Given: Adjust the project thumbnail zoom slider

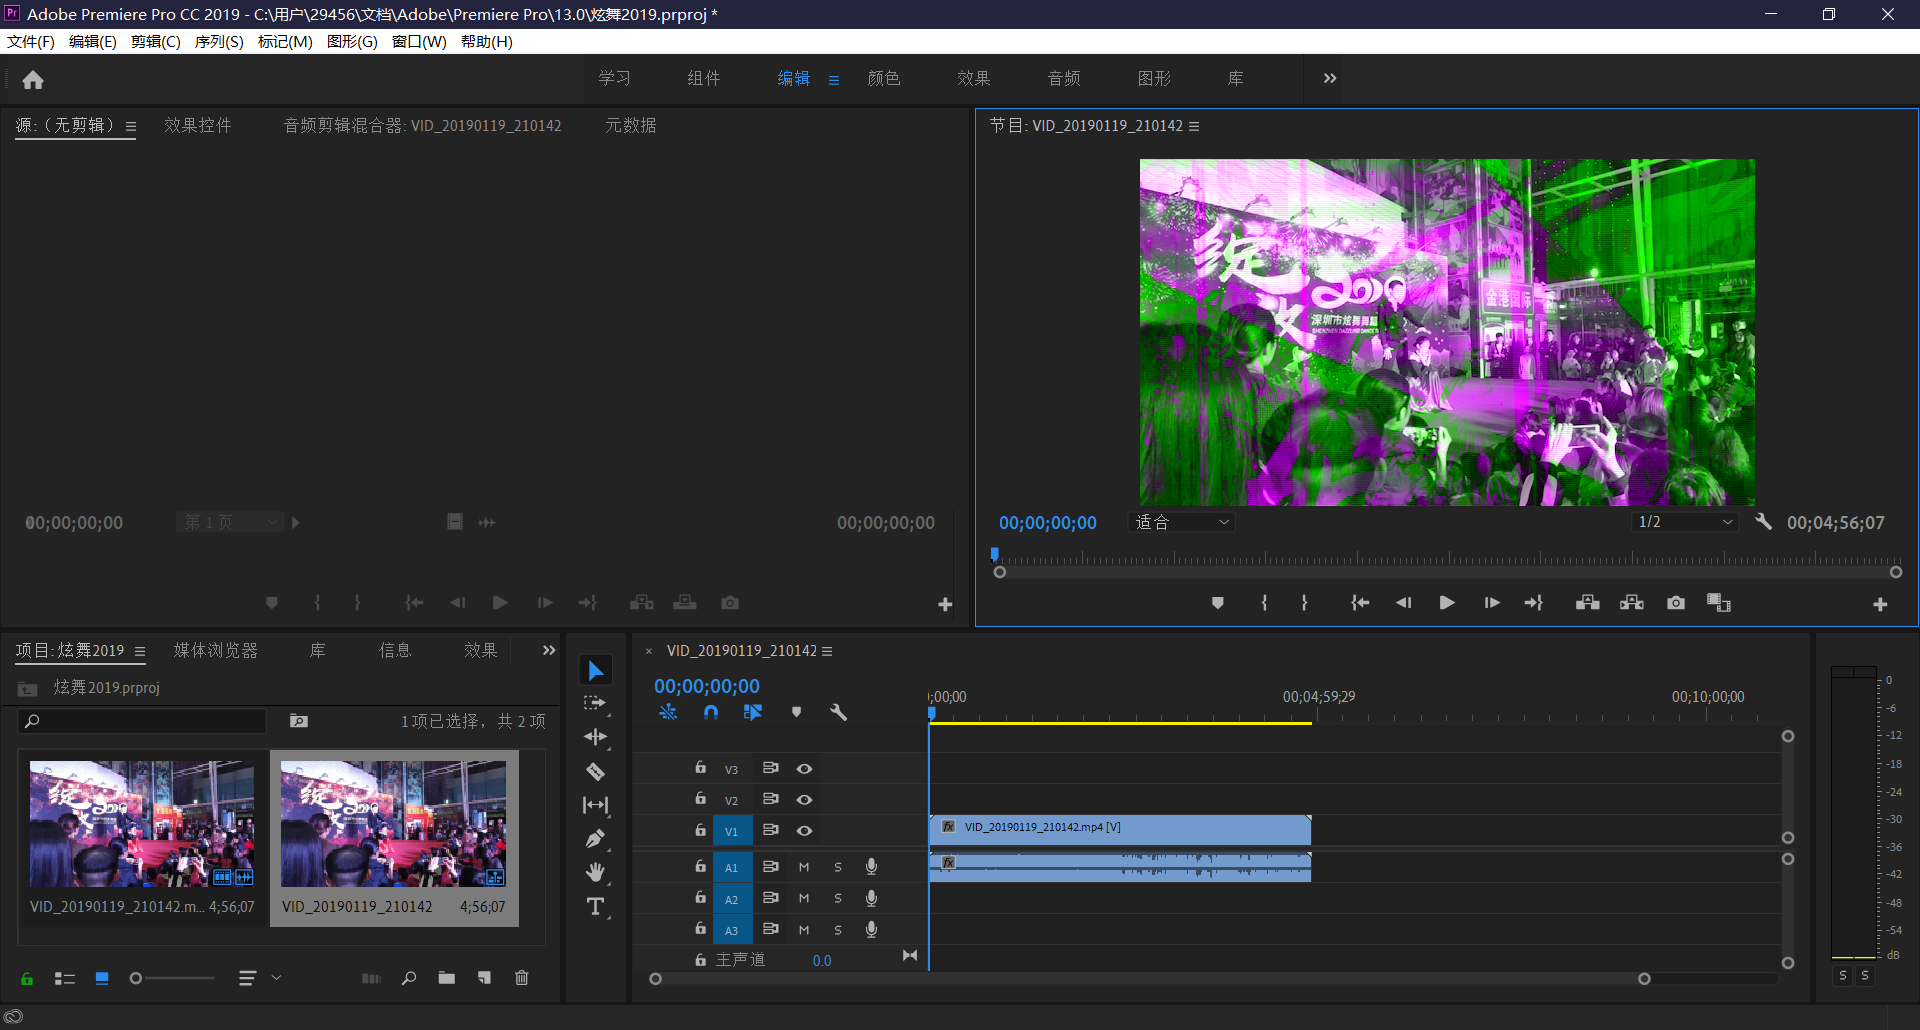Looking at the screenshot, I should [x=137, y=978].
